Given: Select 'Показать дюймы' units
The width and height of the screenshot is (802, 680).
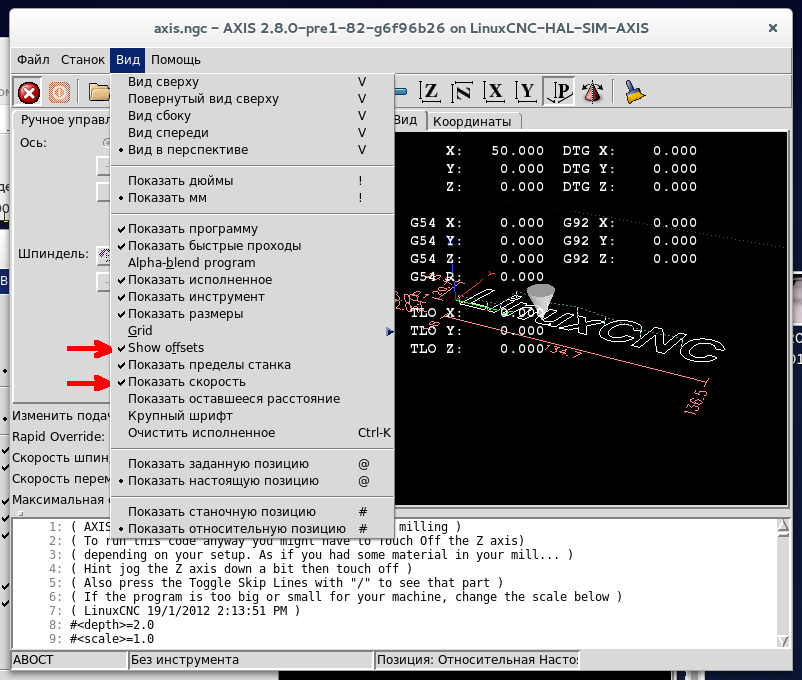Looking at the screenshot, I should [252, 181].
